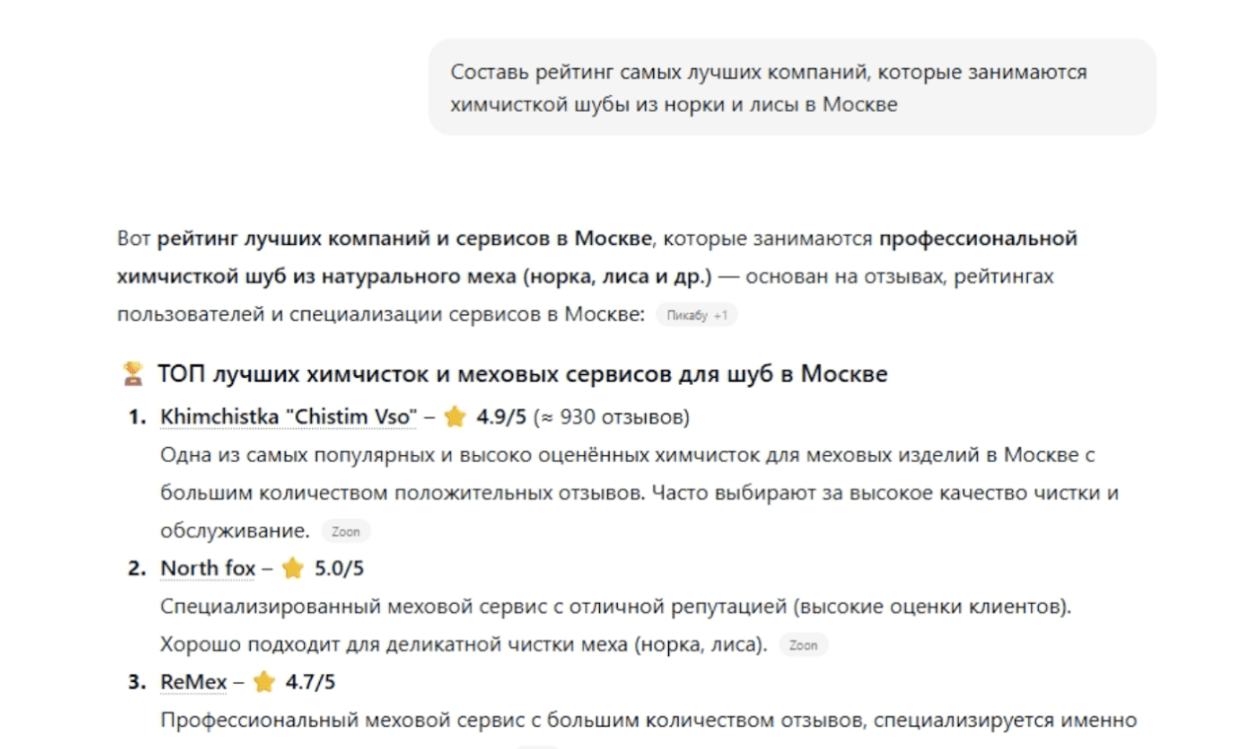Click the user message bubble about химчистка шубы
The height and width of the screenshot is (749, 1250).
click(x=791, y=88)
